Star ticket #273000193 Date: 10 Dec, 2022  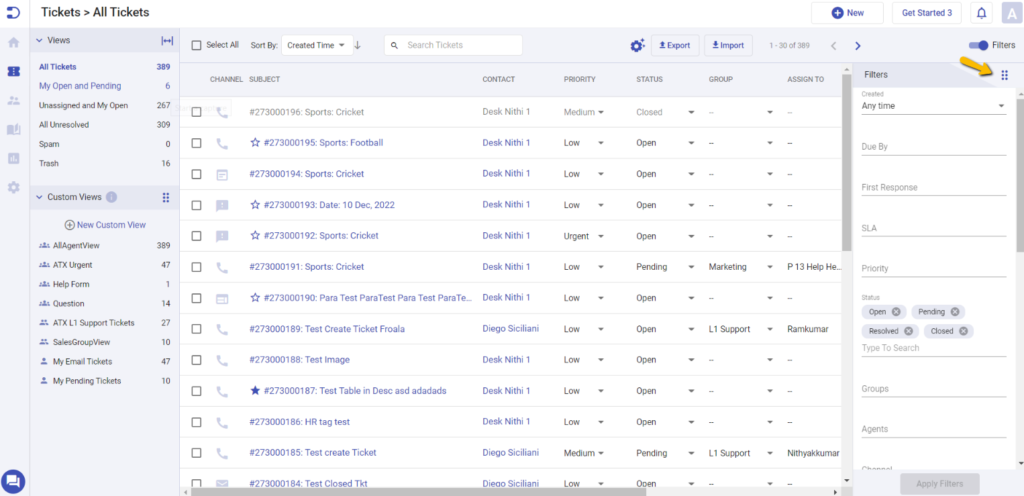click(255, 205)
